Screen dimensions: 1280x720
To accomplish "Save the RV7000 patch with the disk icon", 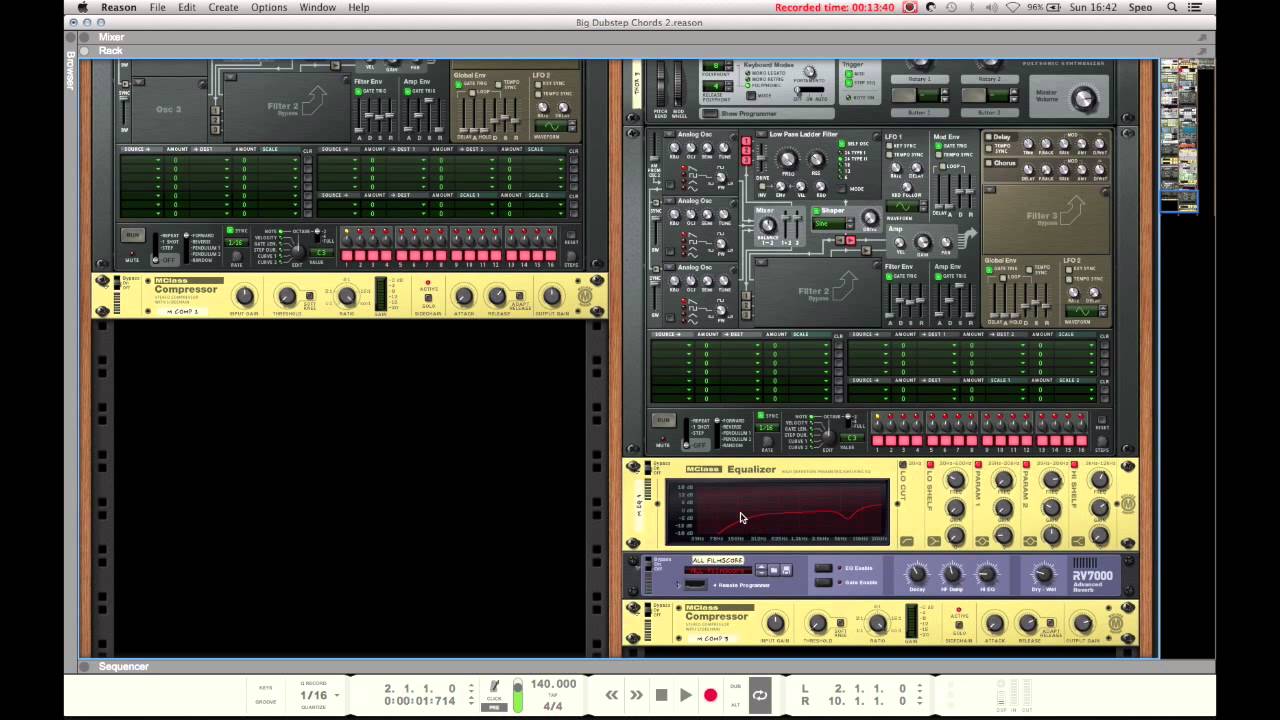I will coord(786,570).
